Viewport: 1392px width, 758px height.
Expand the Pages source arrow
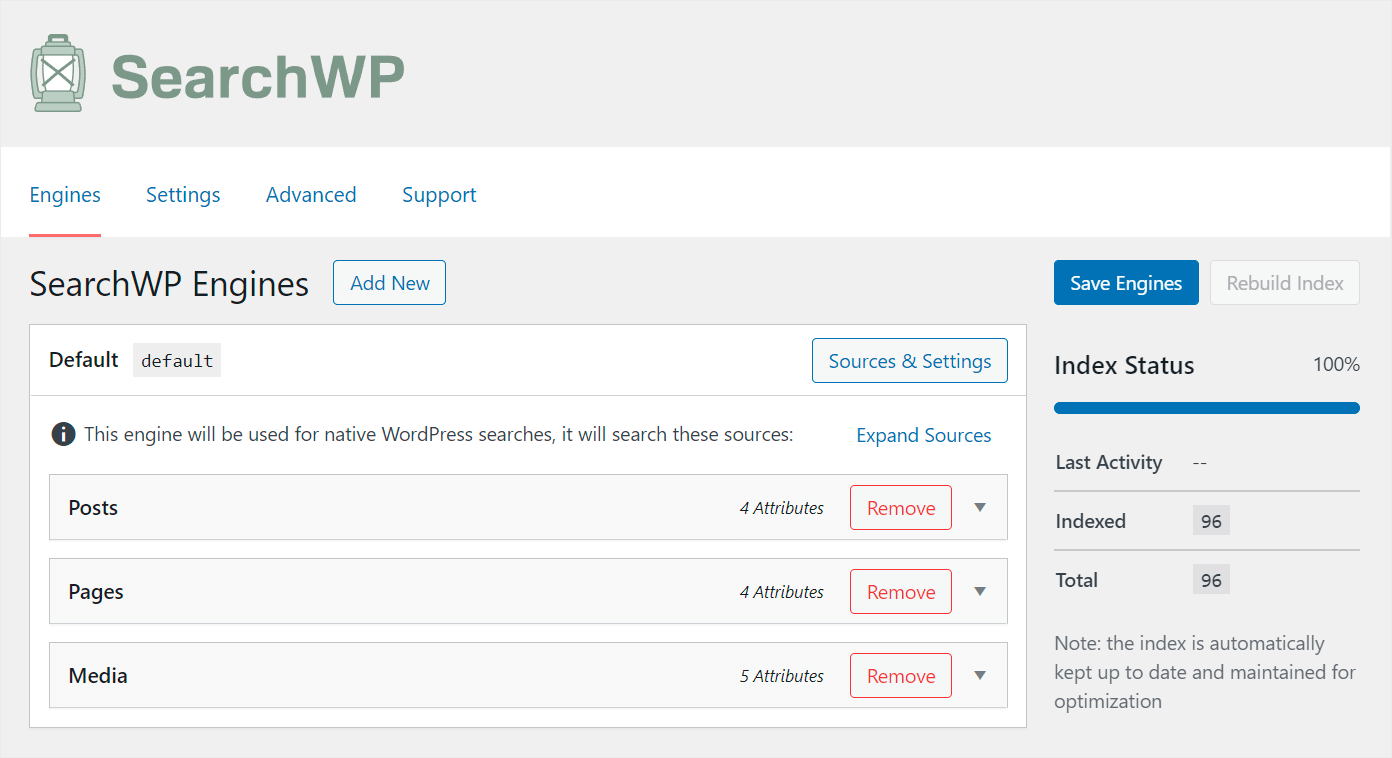980,592
